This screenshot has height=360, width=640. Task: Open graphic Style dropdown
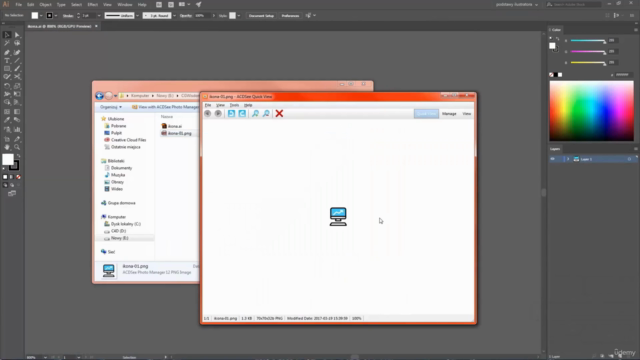[x=239, y=16]
